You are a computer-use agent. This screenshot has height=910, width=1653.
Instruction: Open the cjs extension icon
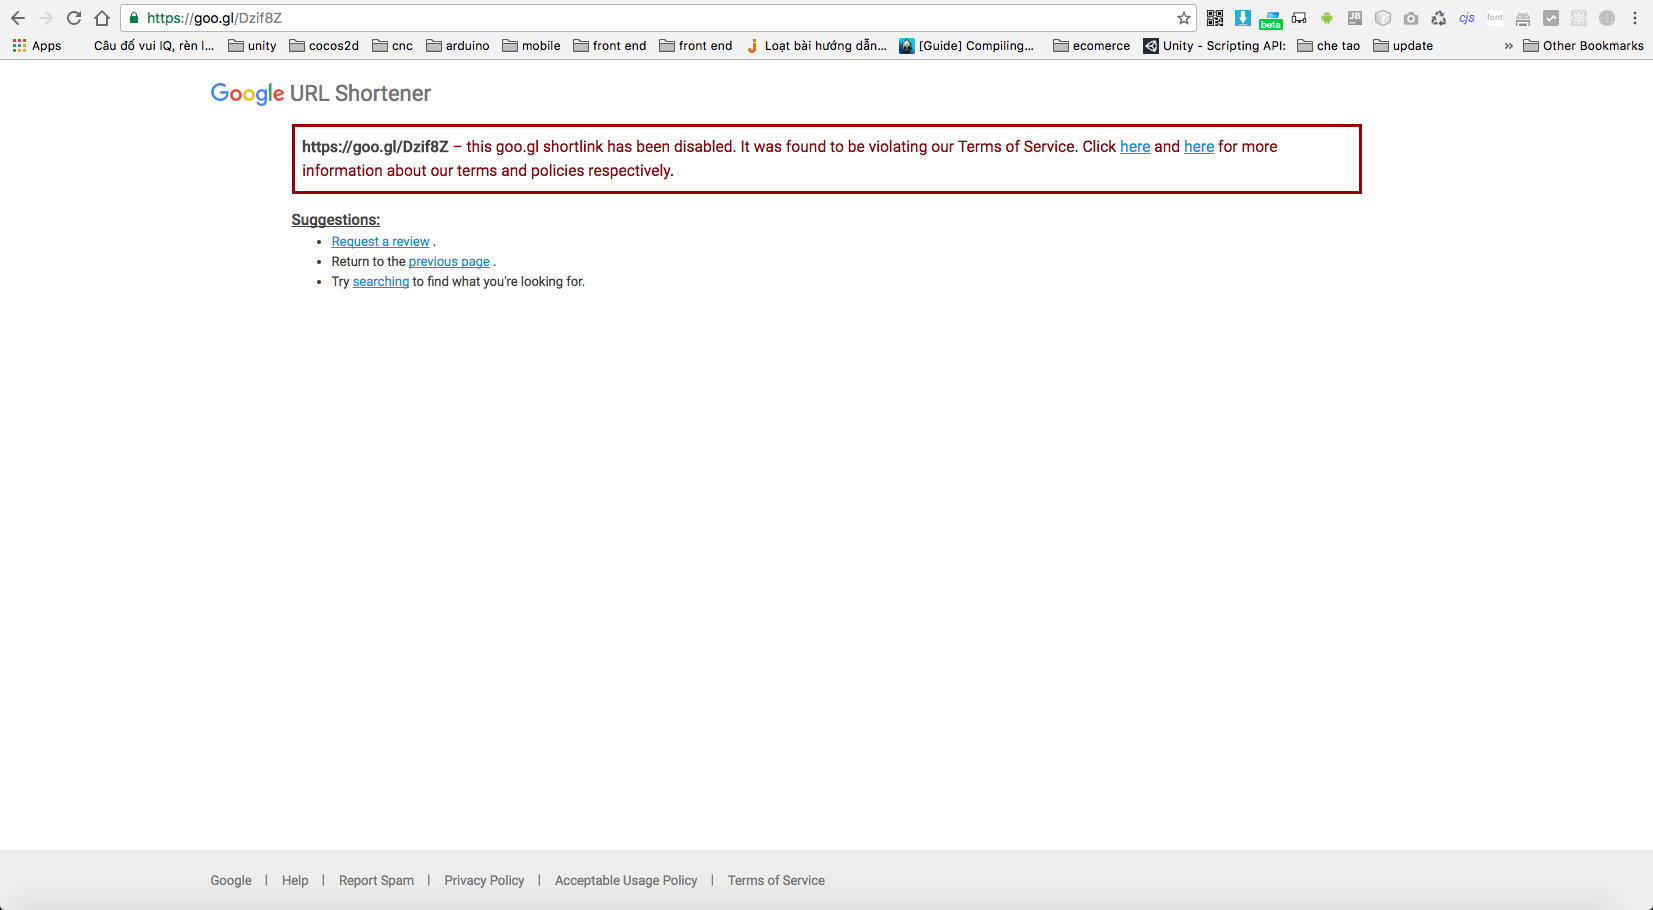point(1467,18)
